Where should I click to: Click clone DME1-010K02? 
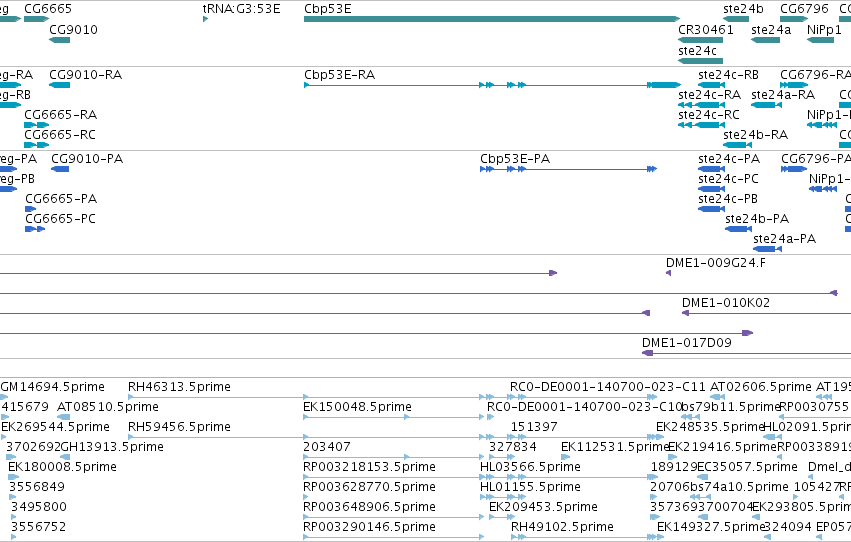(x=766, y=313)
